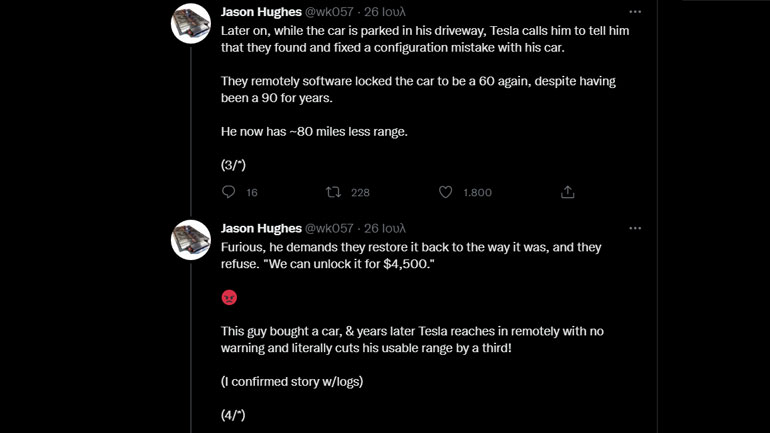Reply to the tweet ending in (3/*)
Image resolution: width=770 pixels, height=433 pixels.
[x=229, y=192]
